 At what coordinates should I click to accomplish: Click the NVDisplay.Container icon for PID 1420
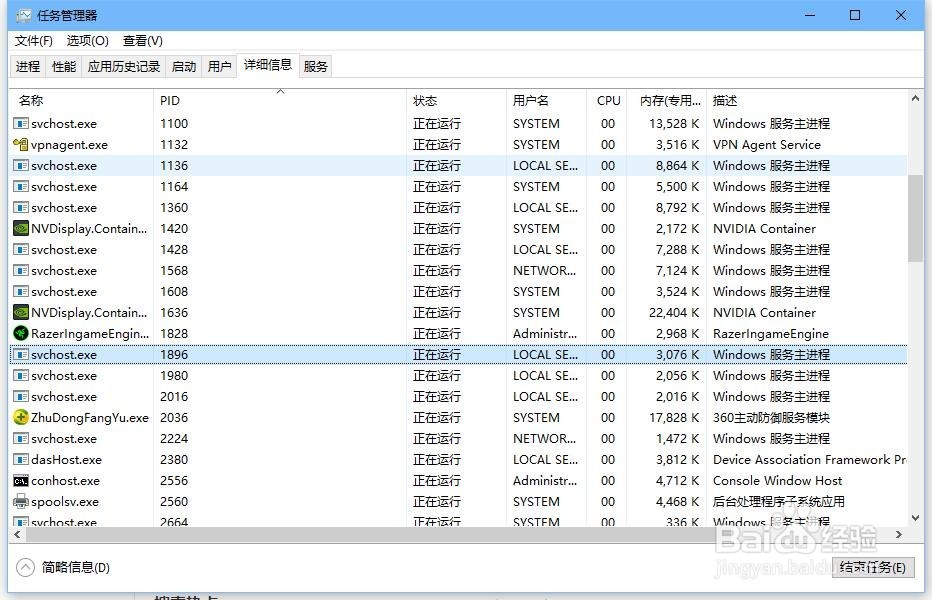click(21, 228)
